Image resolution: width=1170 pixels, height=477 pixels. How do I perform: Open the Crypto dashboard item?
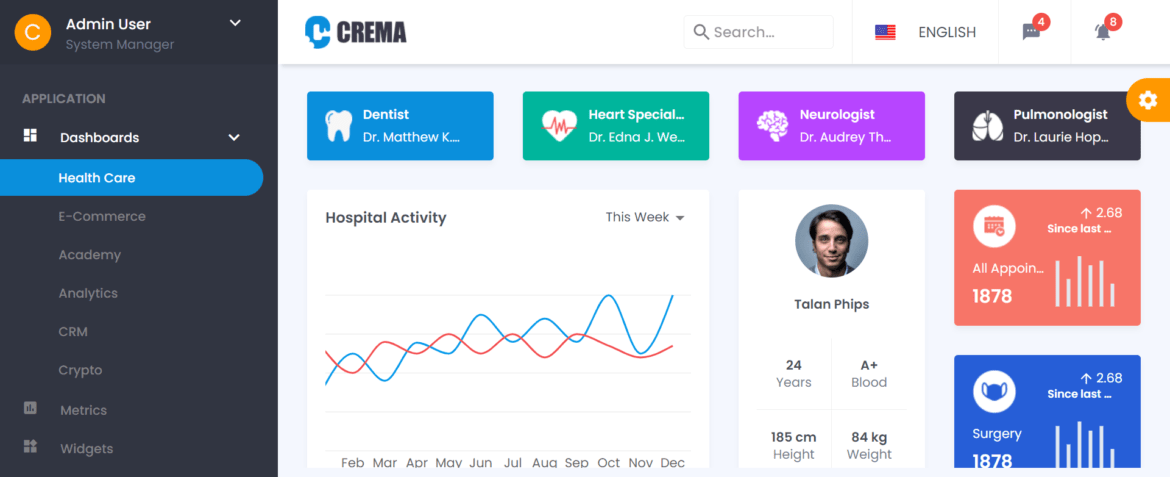click(x=81, y=370)
